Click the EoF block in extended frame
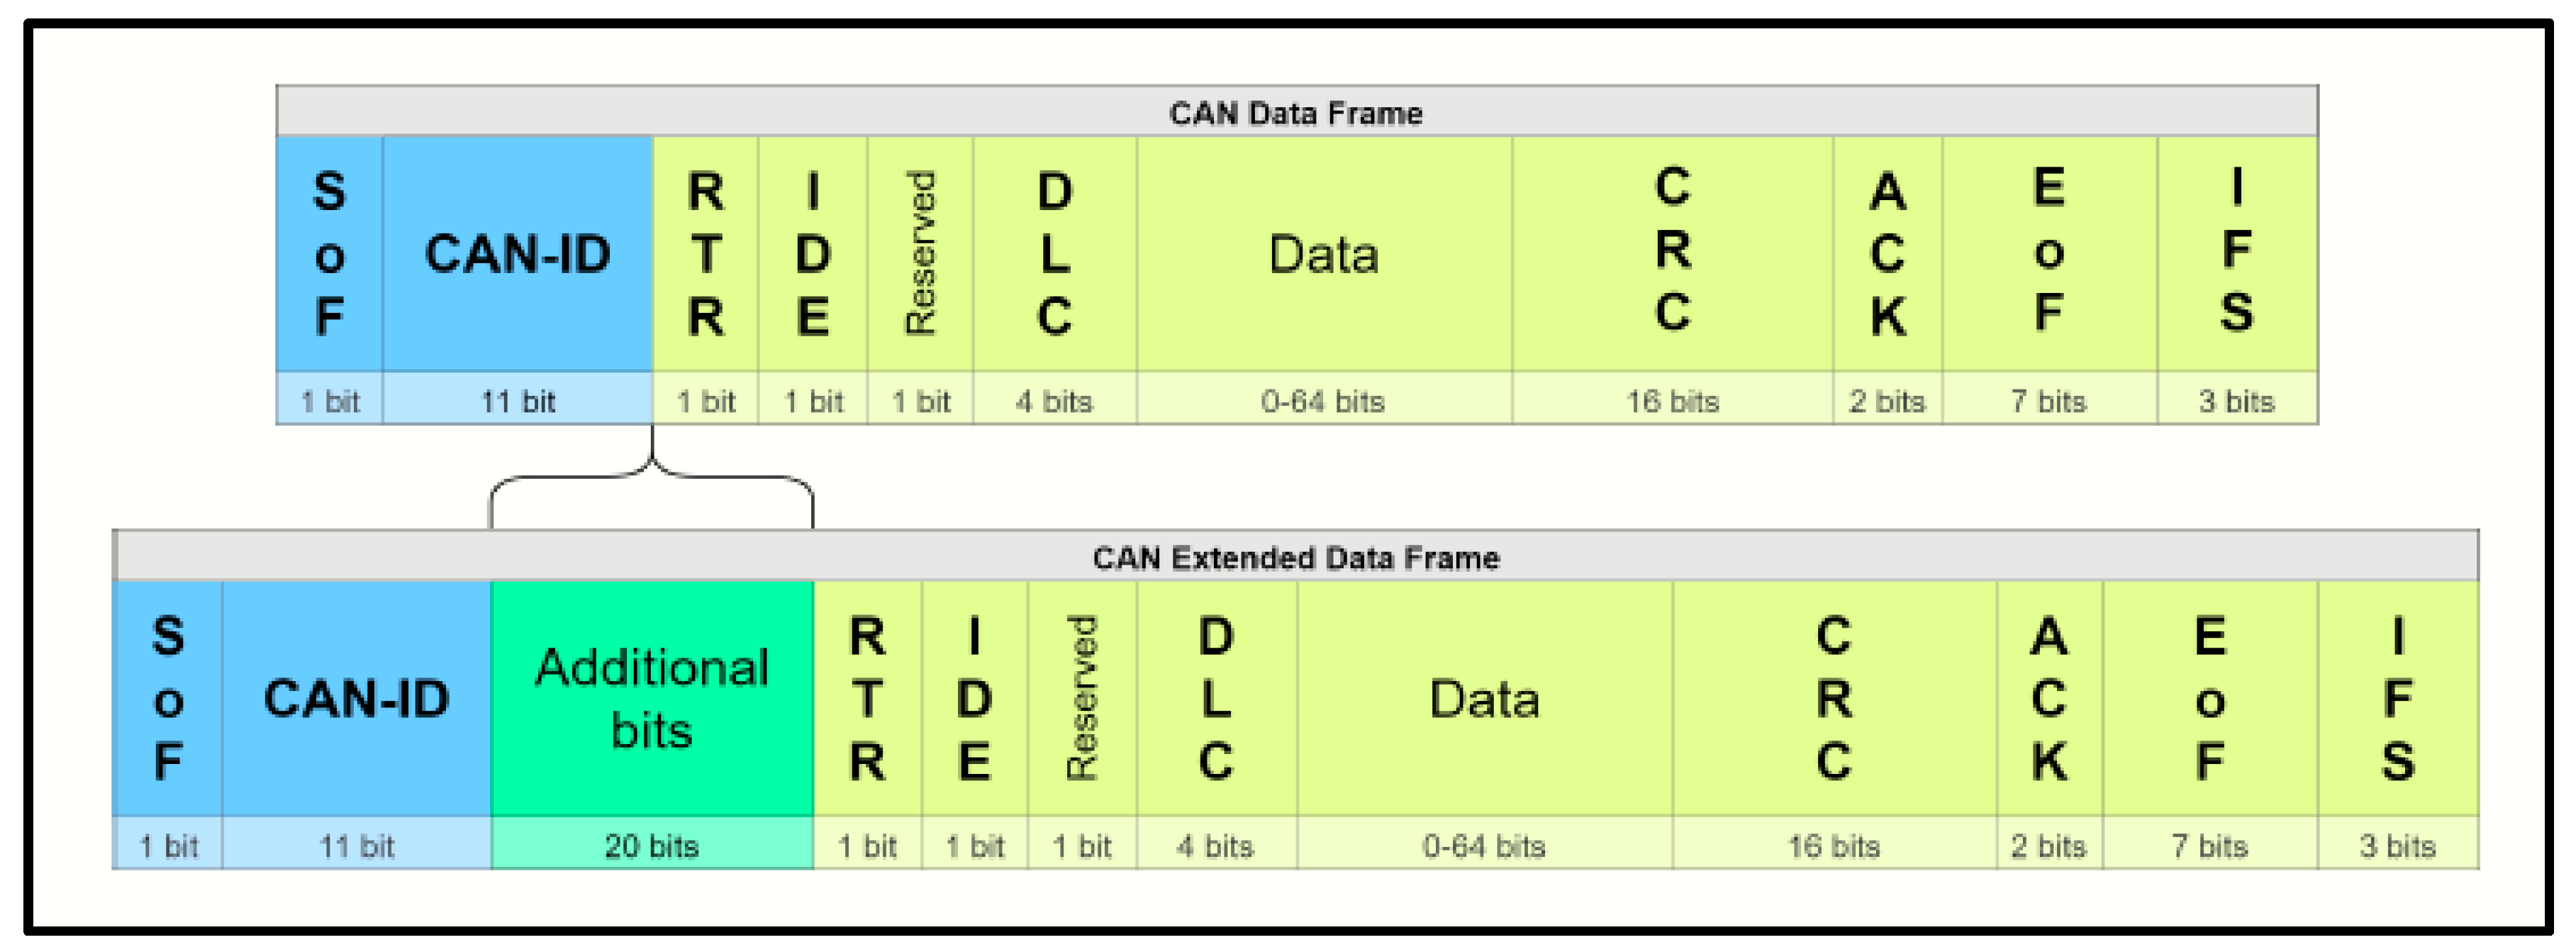Image resolution: width=2576 pixels, height=952 pixels. click(2210, 698)
